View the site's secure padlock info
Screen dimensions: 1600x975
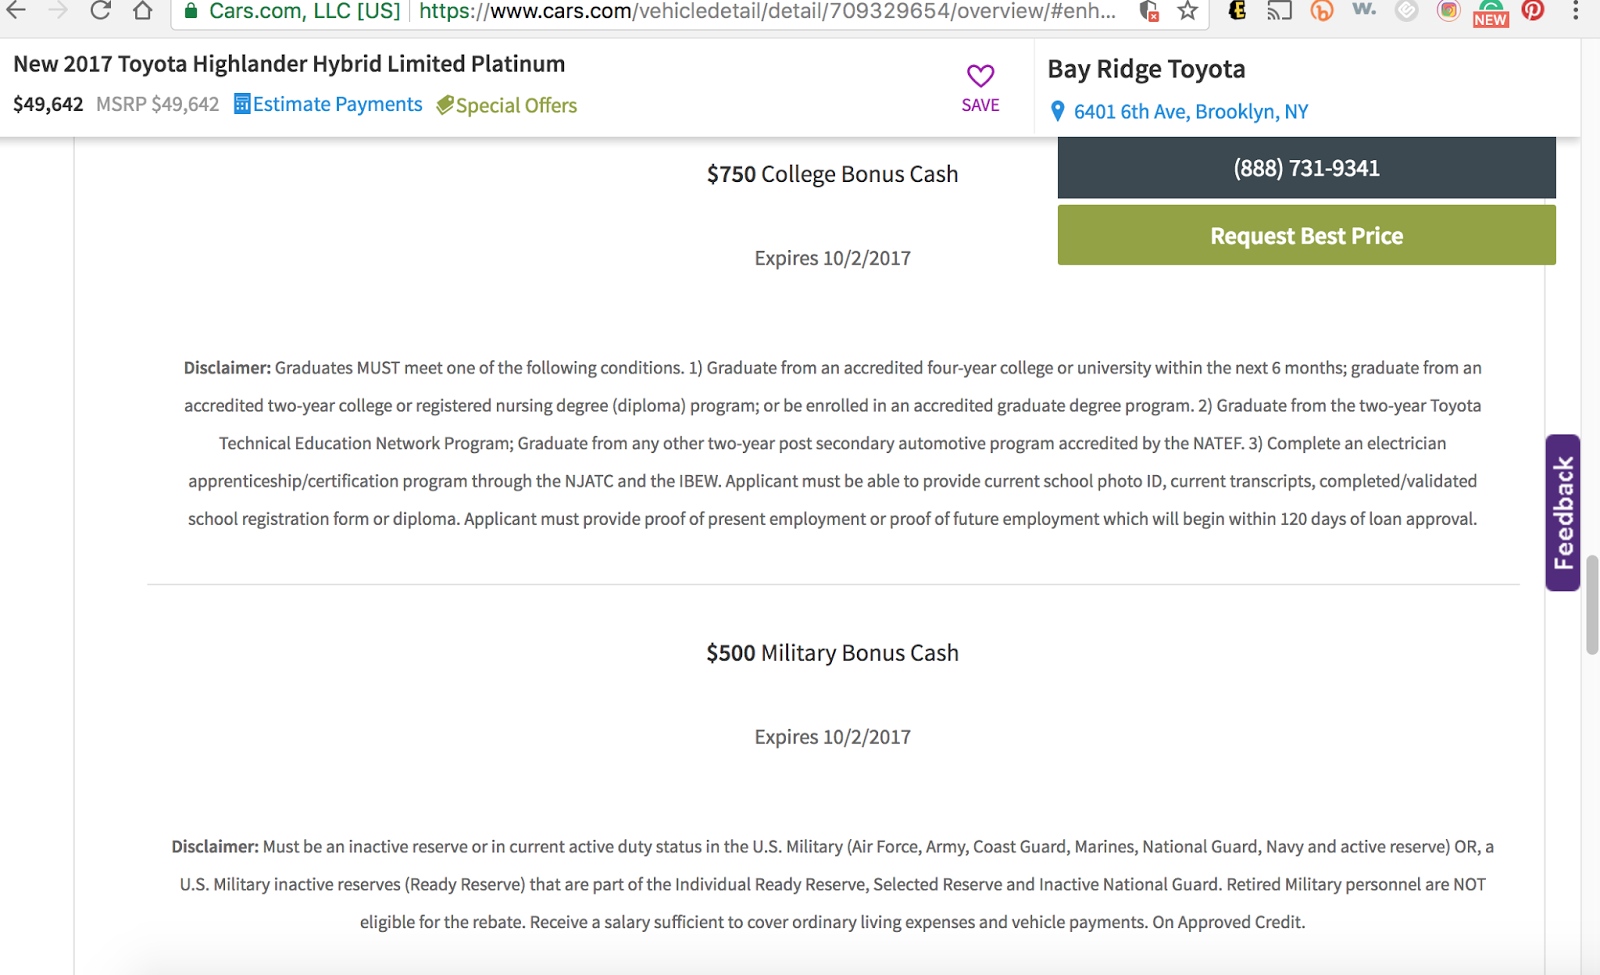pos(191,11)
